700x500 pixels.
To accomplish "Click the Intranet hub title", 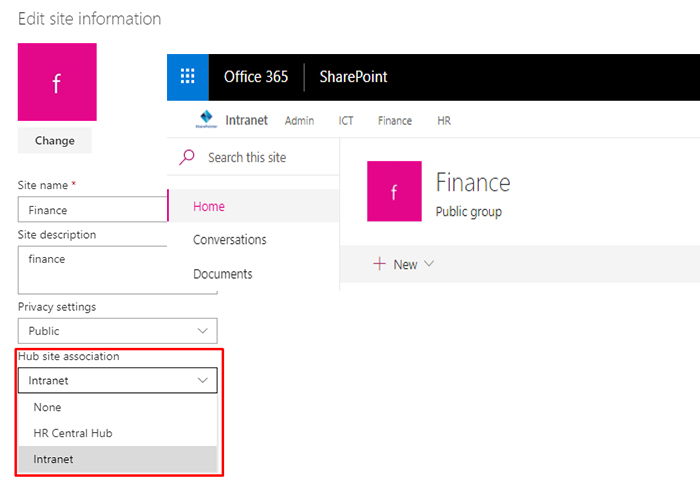I will 246,120.
